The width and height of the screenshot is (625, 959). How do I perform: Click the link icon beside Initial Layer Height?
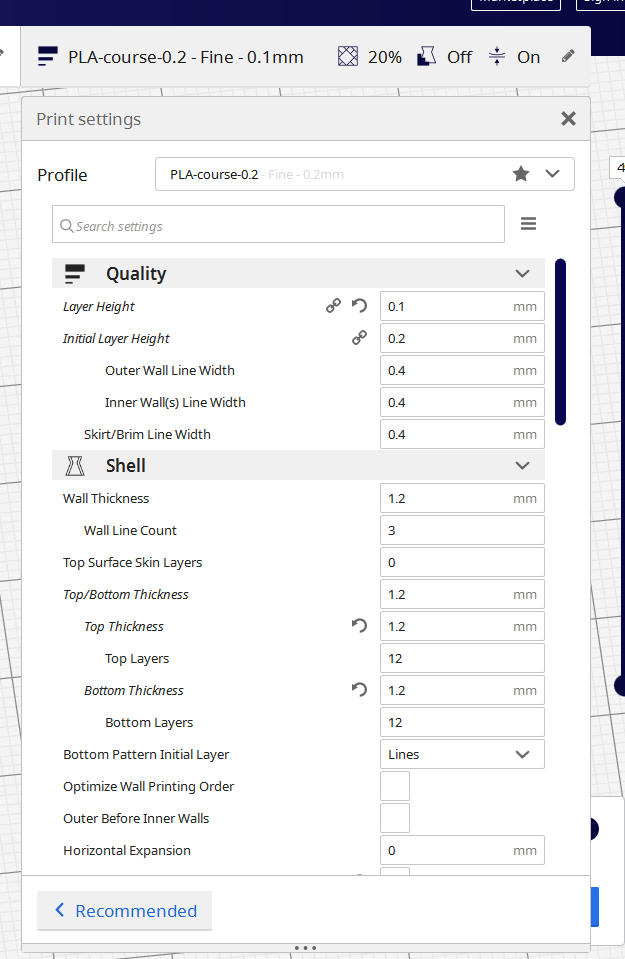pos(359,338)
